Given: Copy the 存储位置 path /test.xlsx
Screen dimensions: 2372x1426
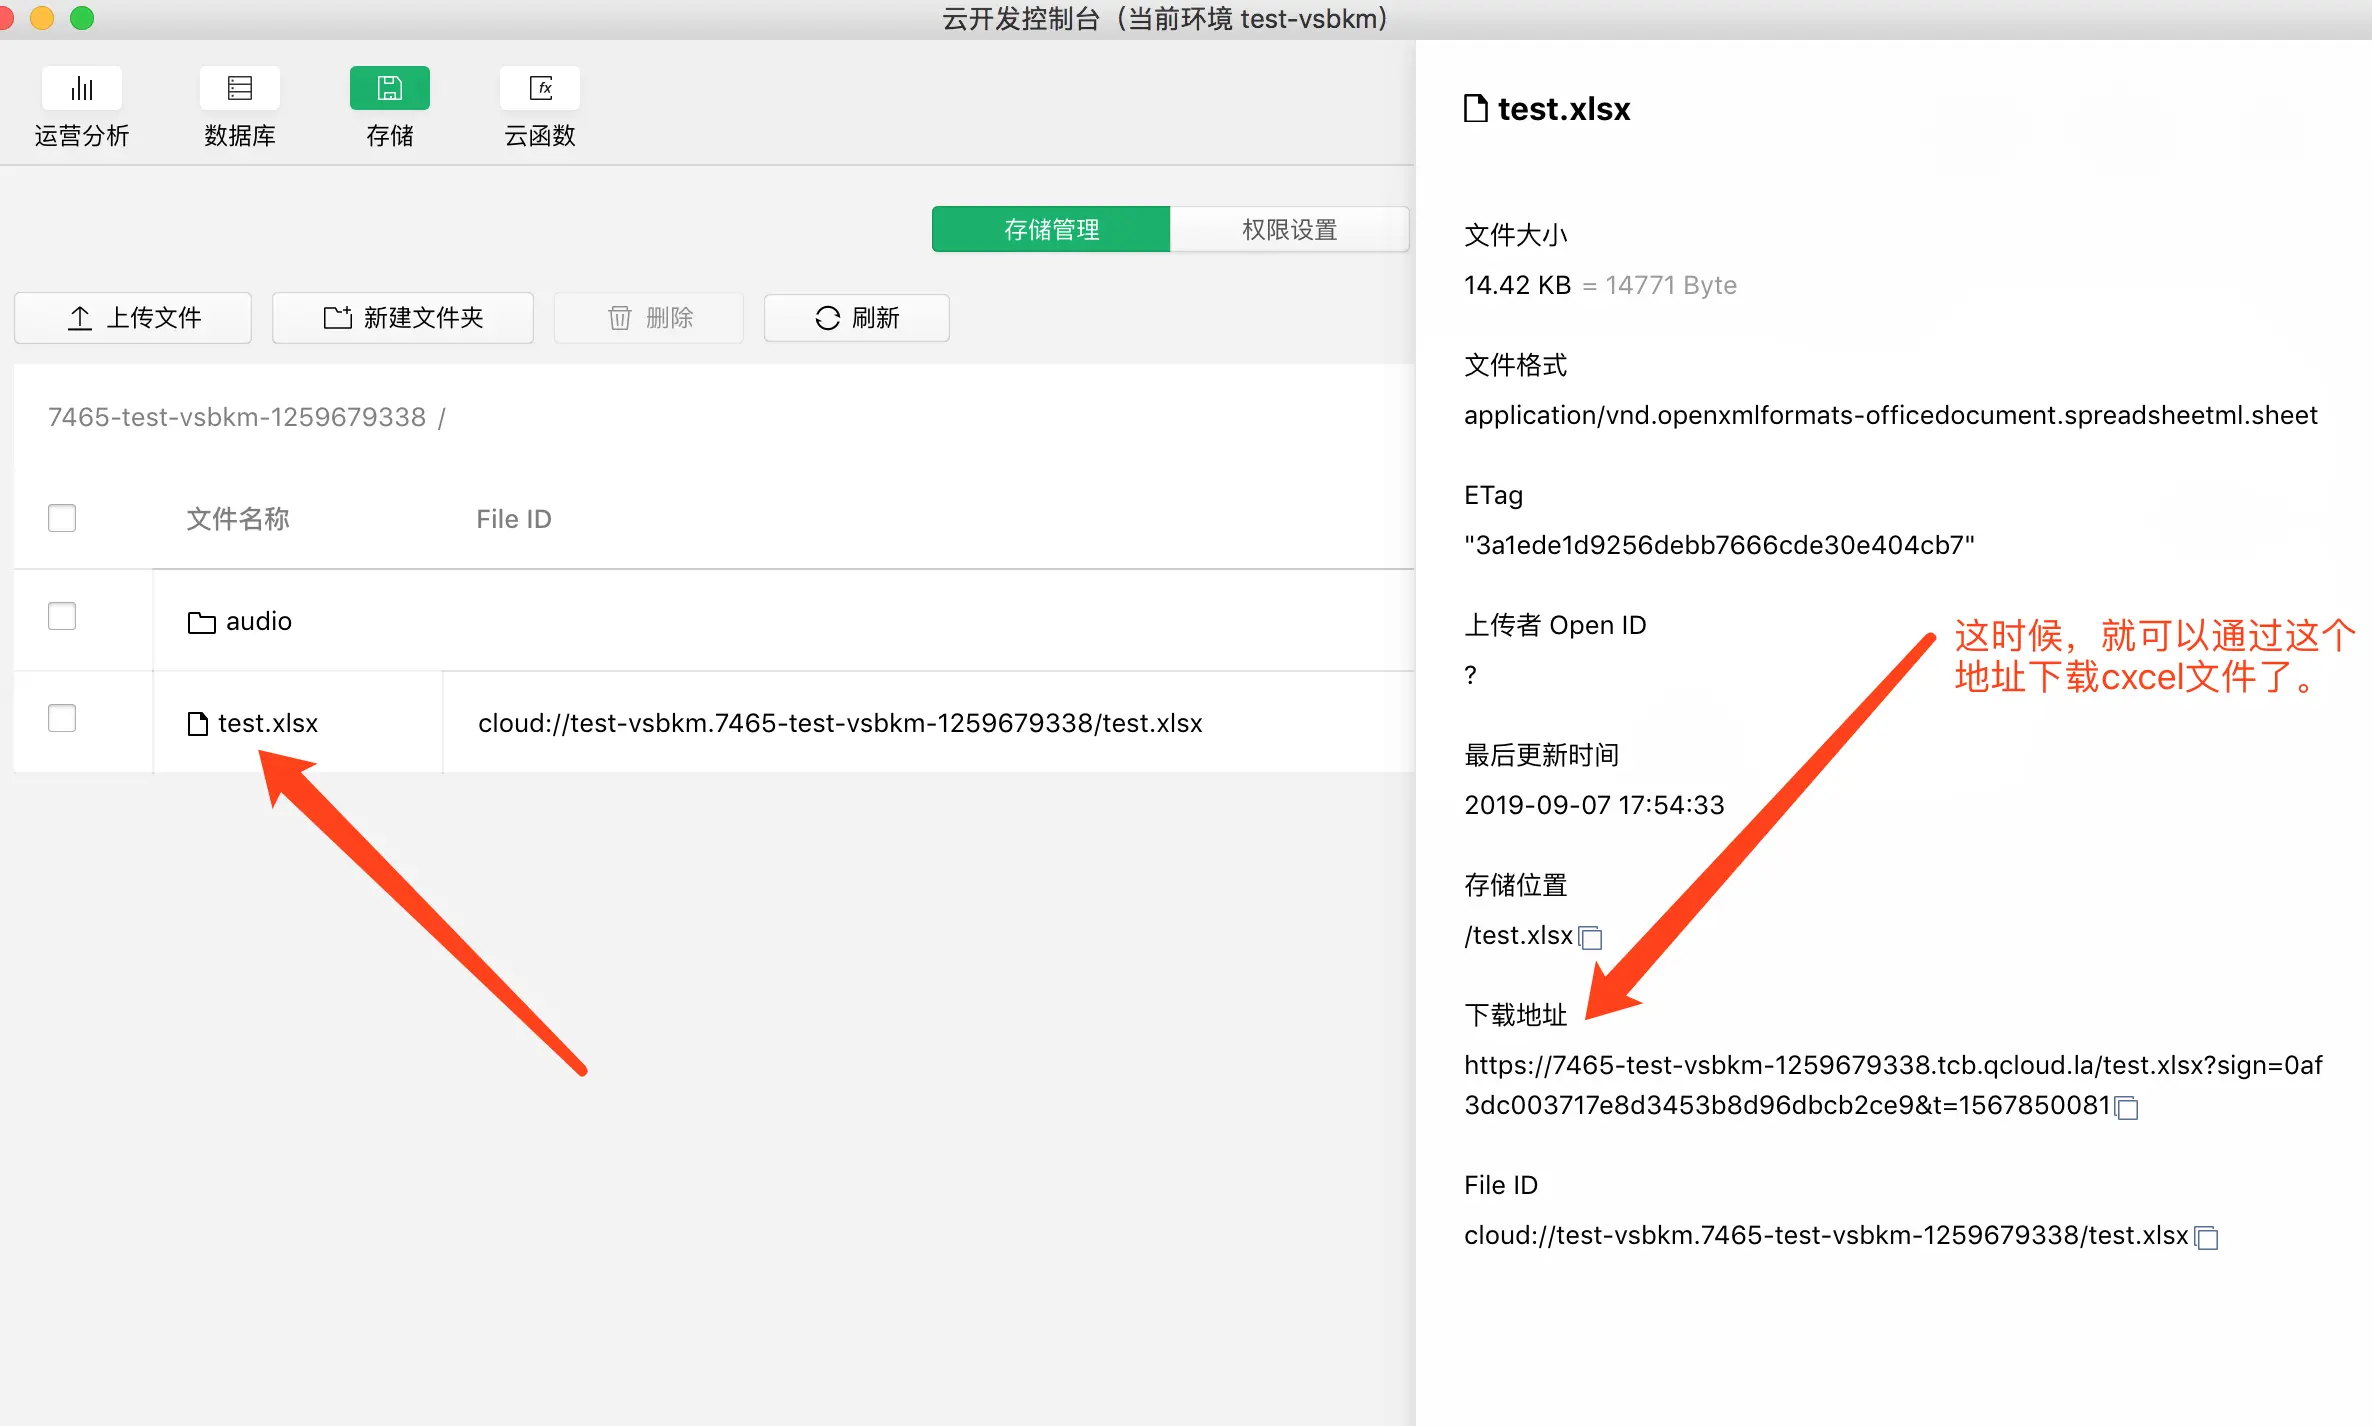Looking at the screenshot, I should coord(1590,938).
